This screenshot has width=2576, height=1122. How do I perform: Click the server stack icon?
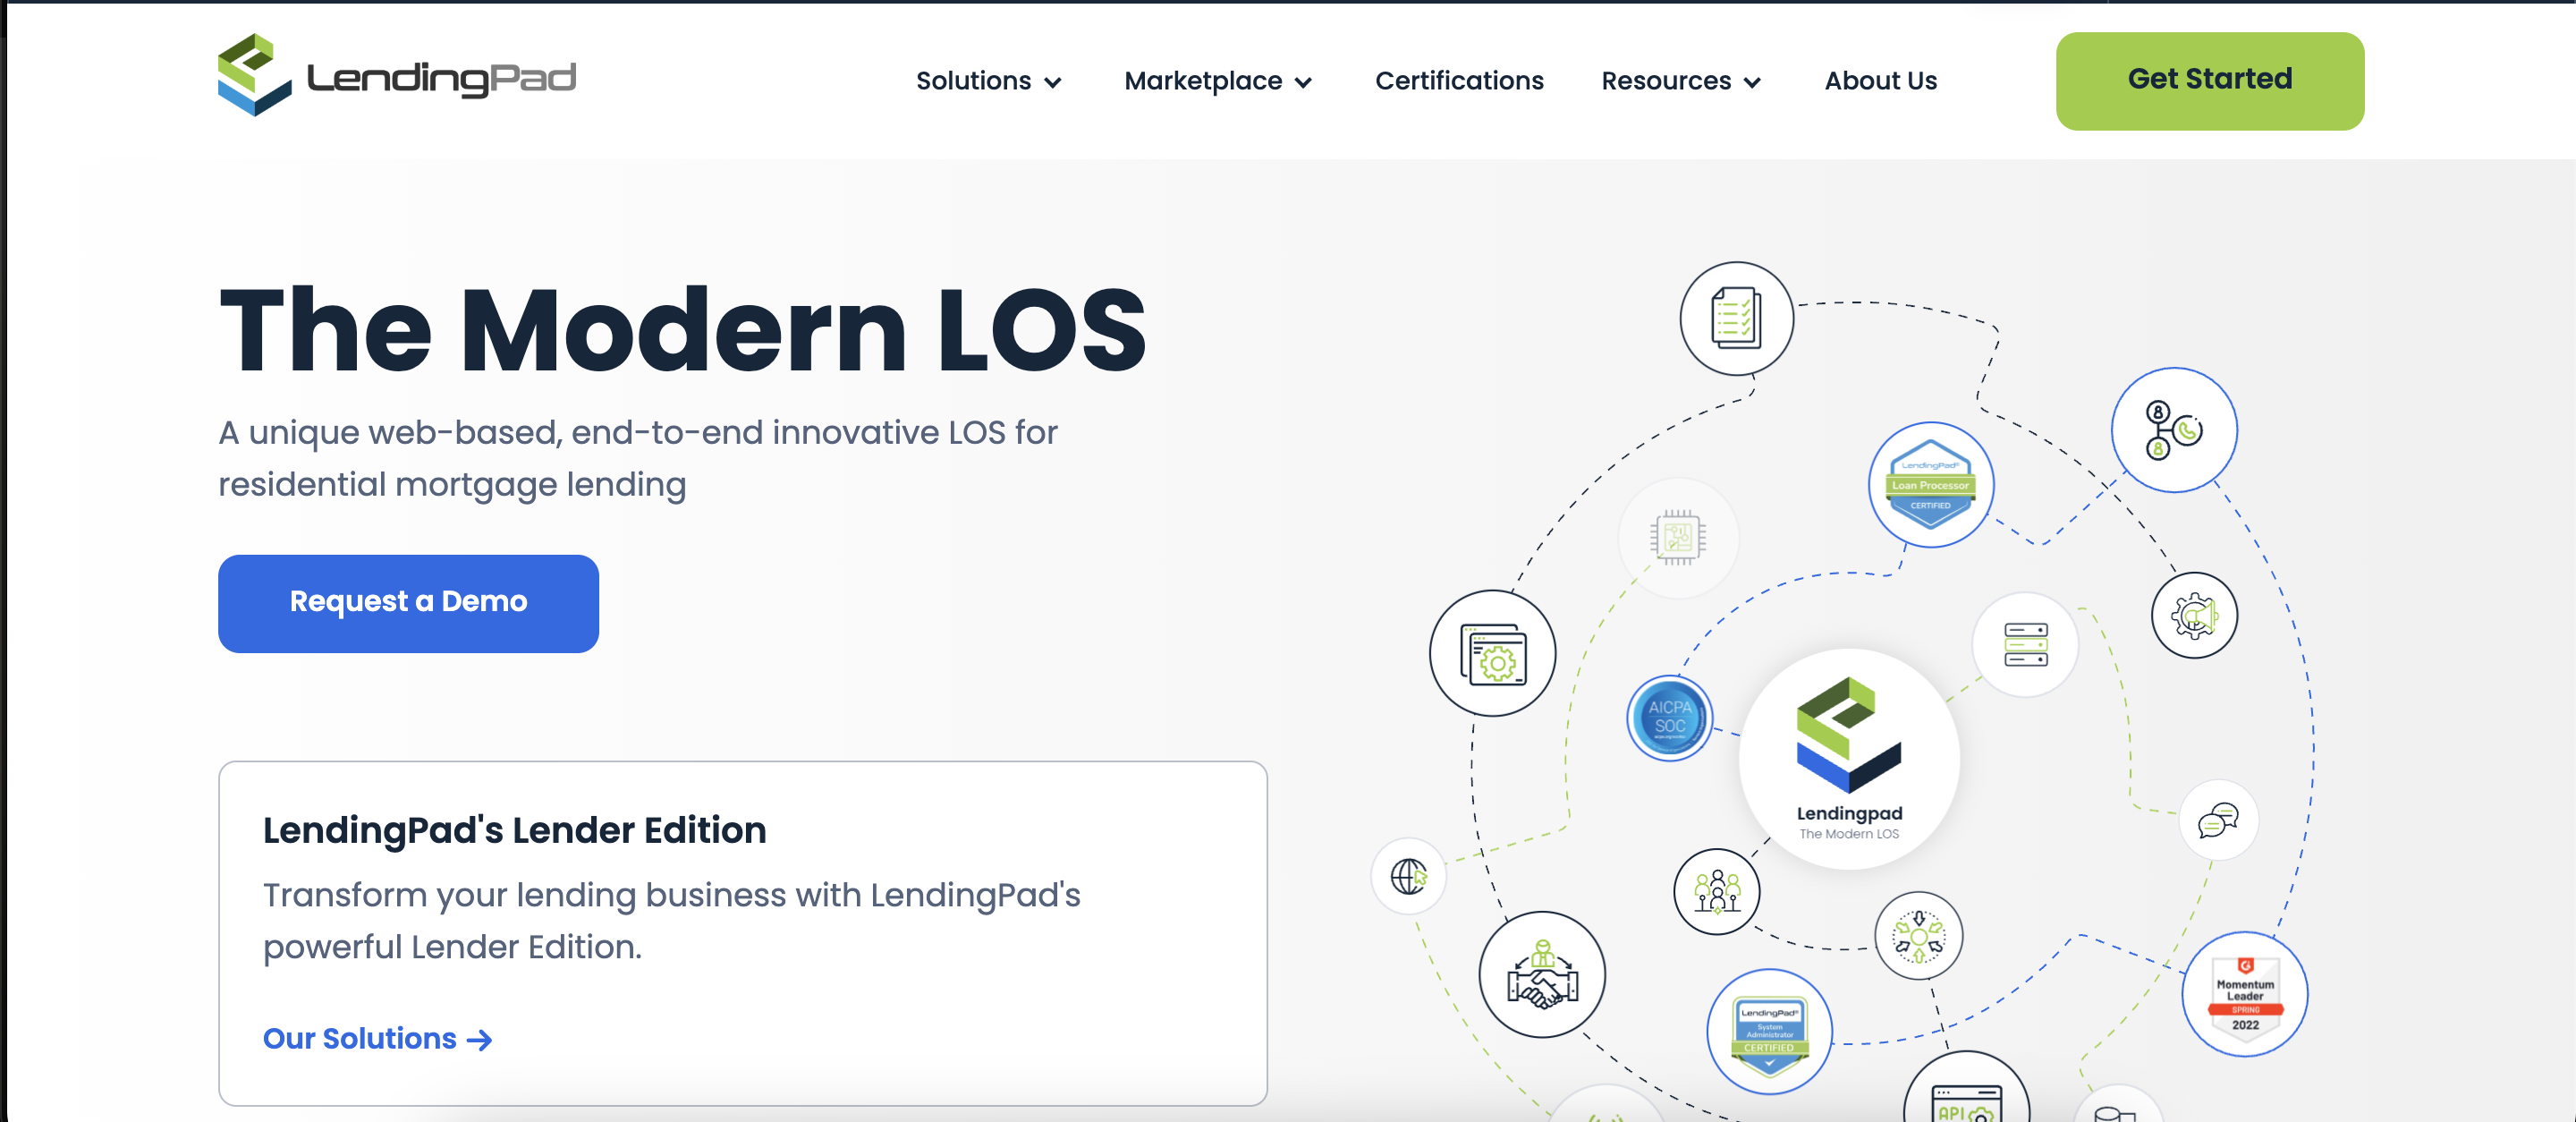pyautogui.click(x=2024, y=645)
